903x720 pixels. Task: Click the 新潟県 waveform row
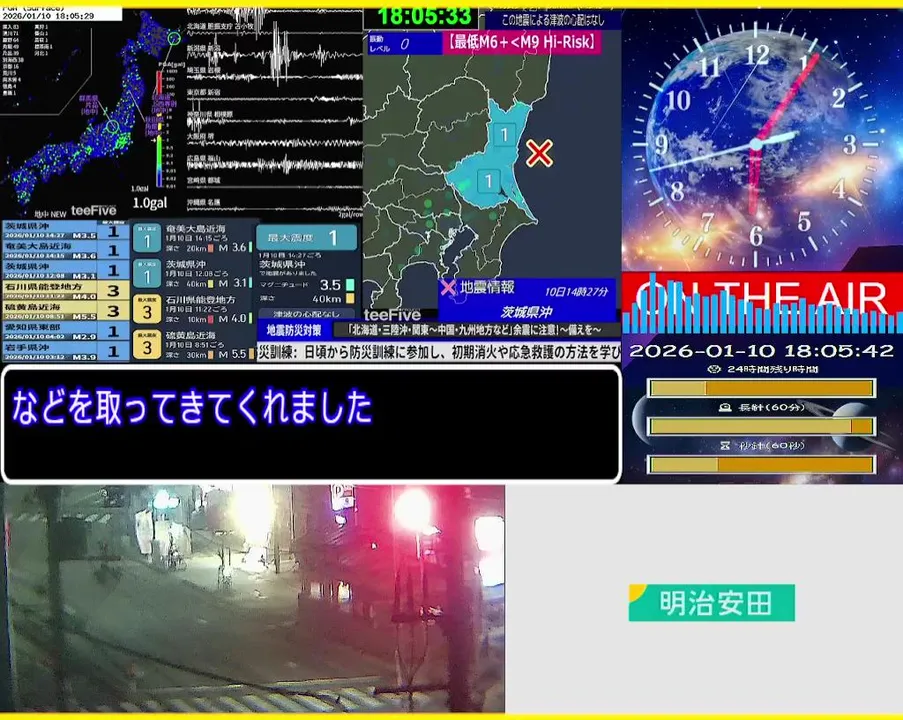274,55
